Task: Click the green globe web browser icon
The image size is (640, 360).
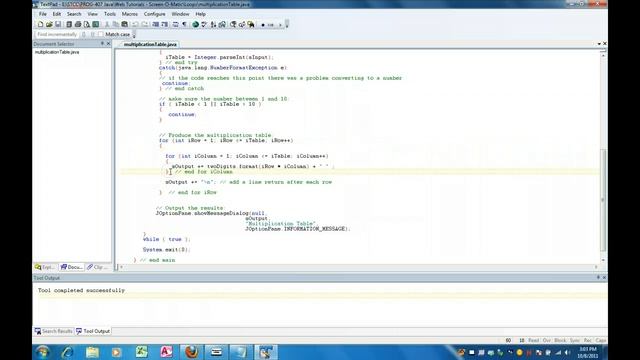Action: click(x=196, y=24)
